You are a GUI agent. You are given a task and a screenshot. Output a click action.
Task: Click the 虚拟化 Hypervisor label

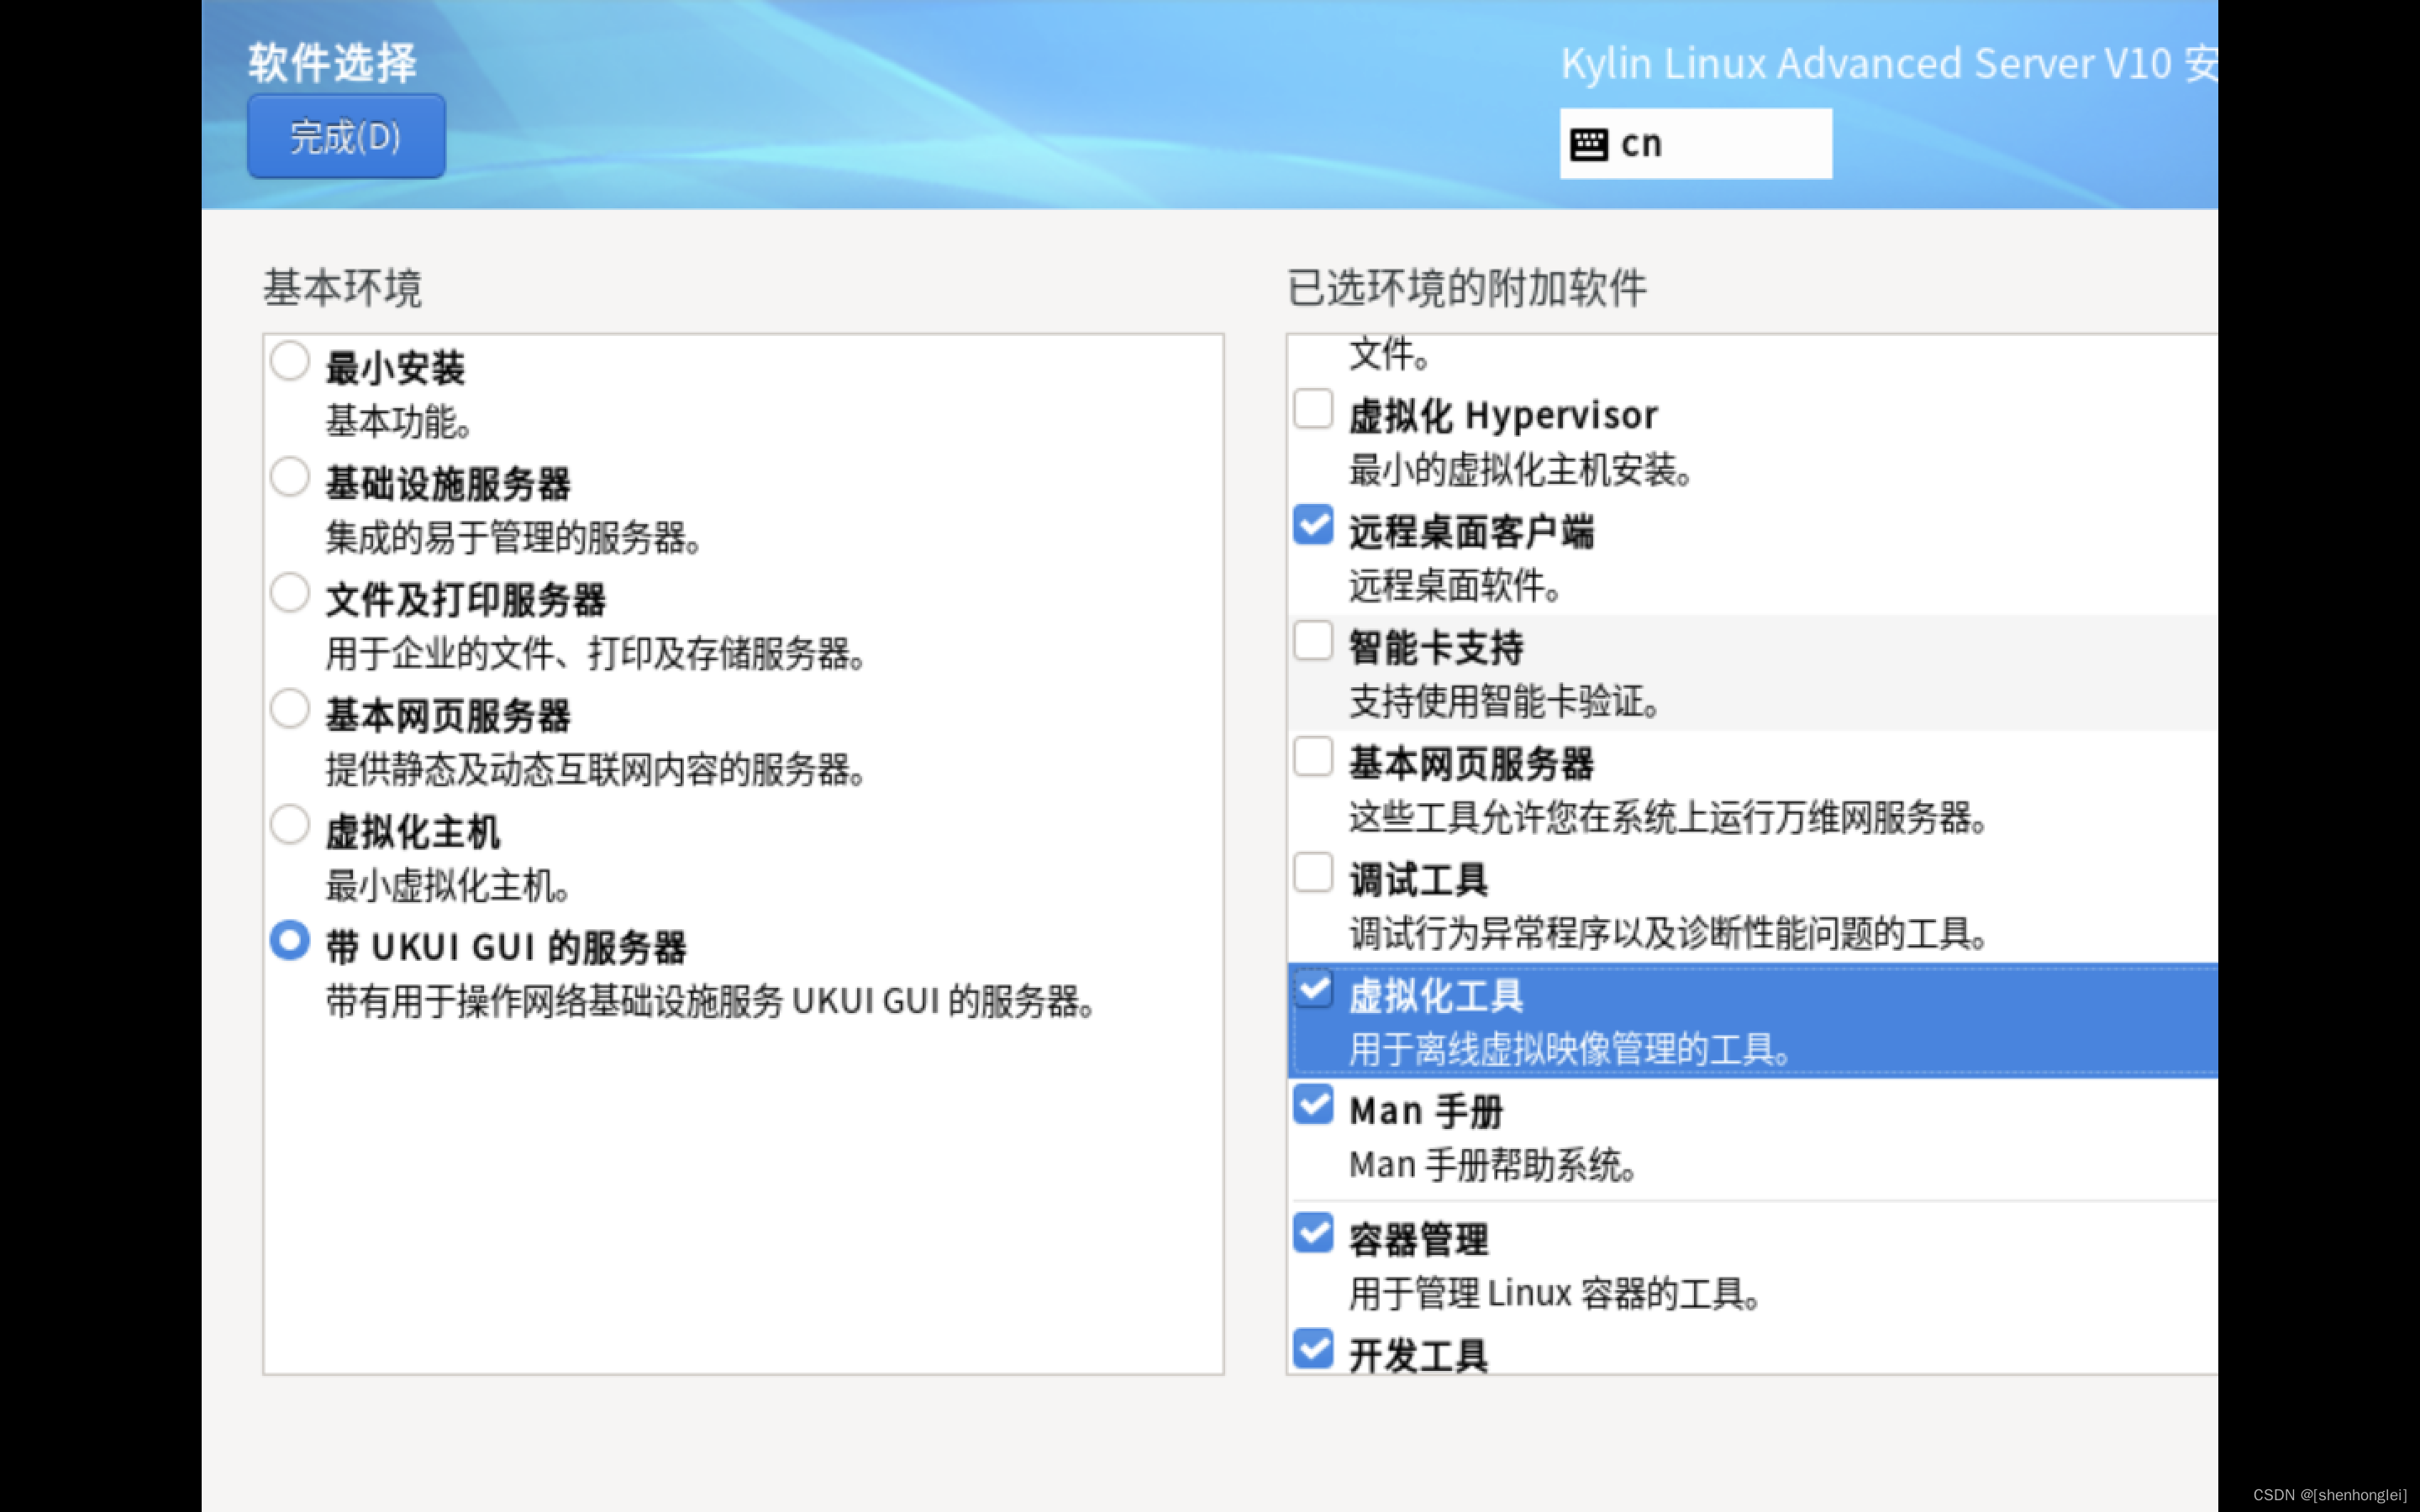(1503, 416)
